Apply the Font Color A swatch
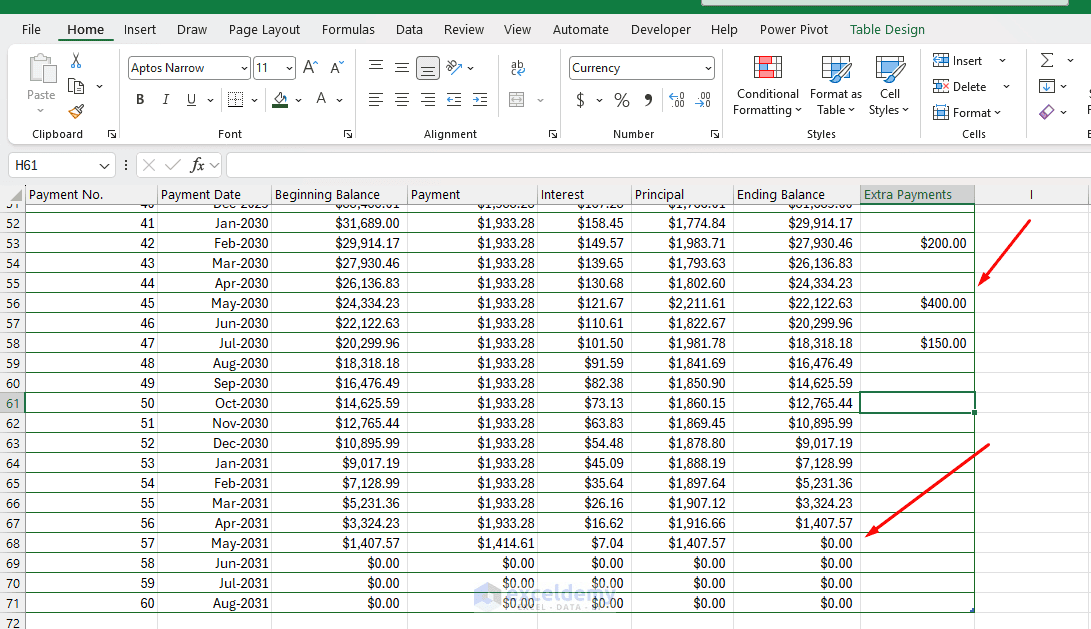This screenshot has width=1091, height=629. click(x=321, y=99)
